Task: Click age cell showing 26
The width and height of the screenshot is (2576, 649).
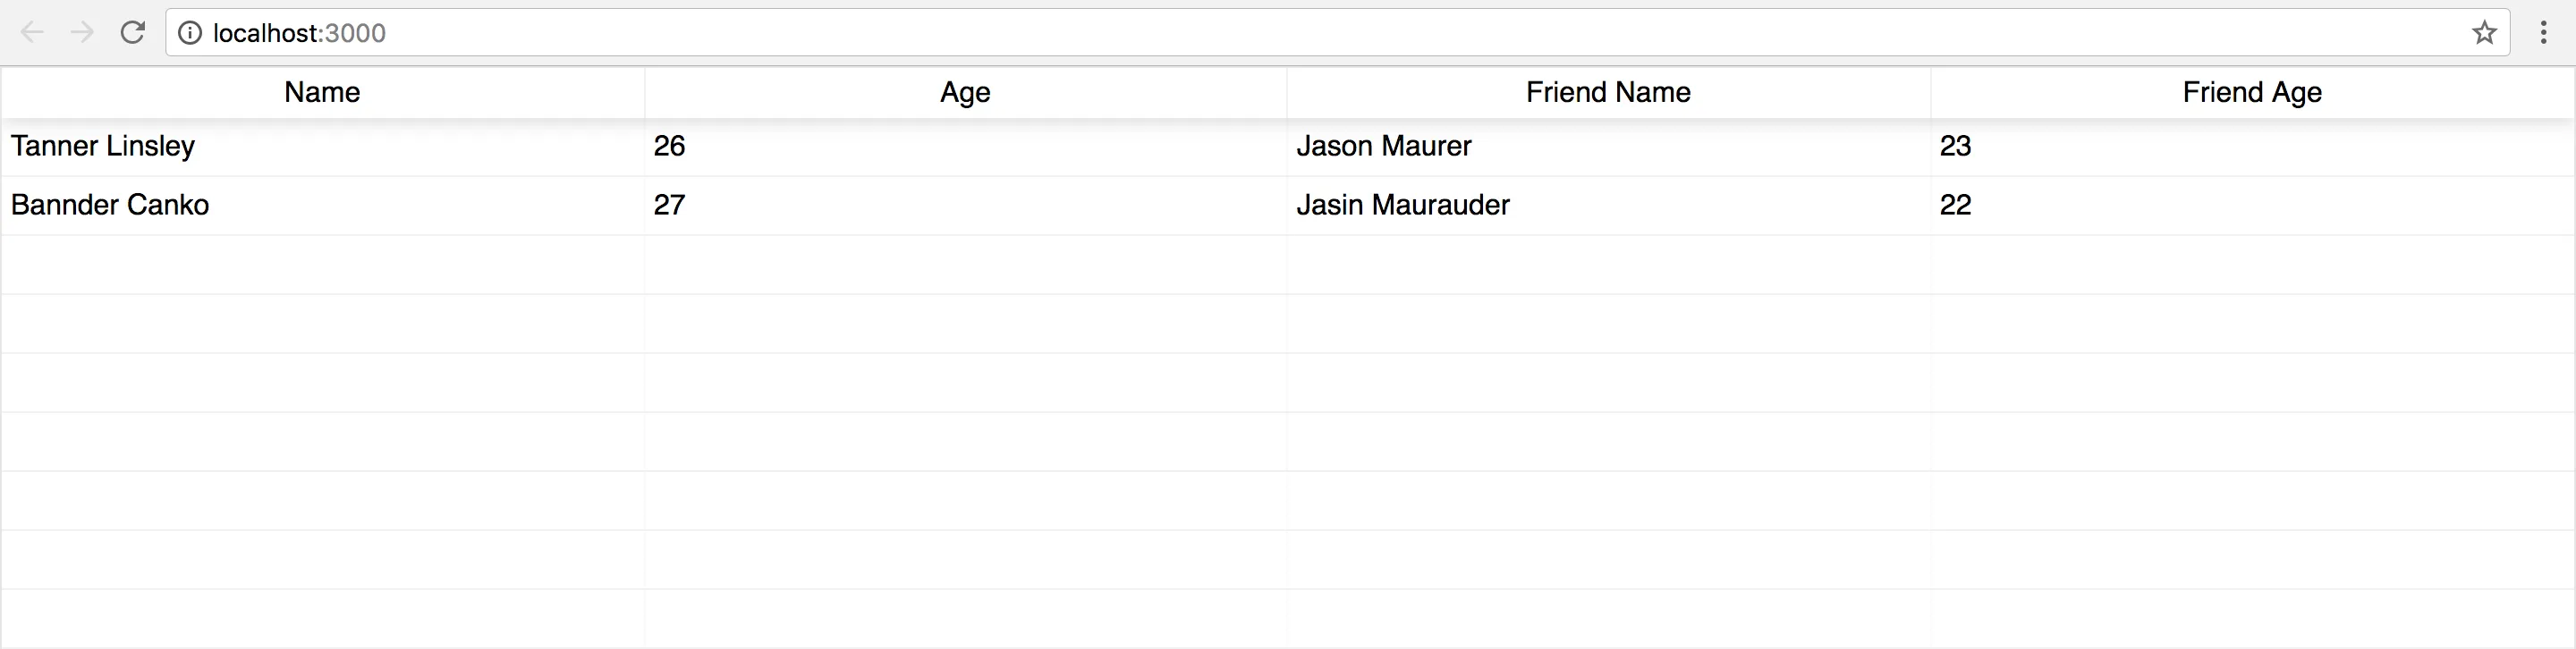Action: (670, 146)
